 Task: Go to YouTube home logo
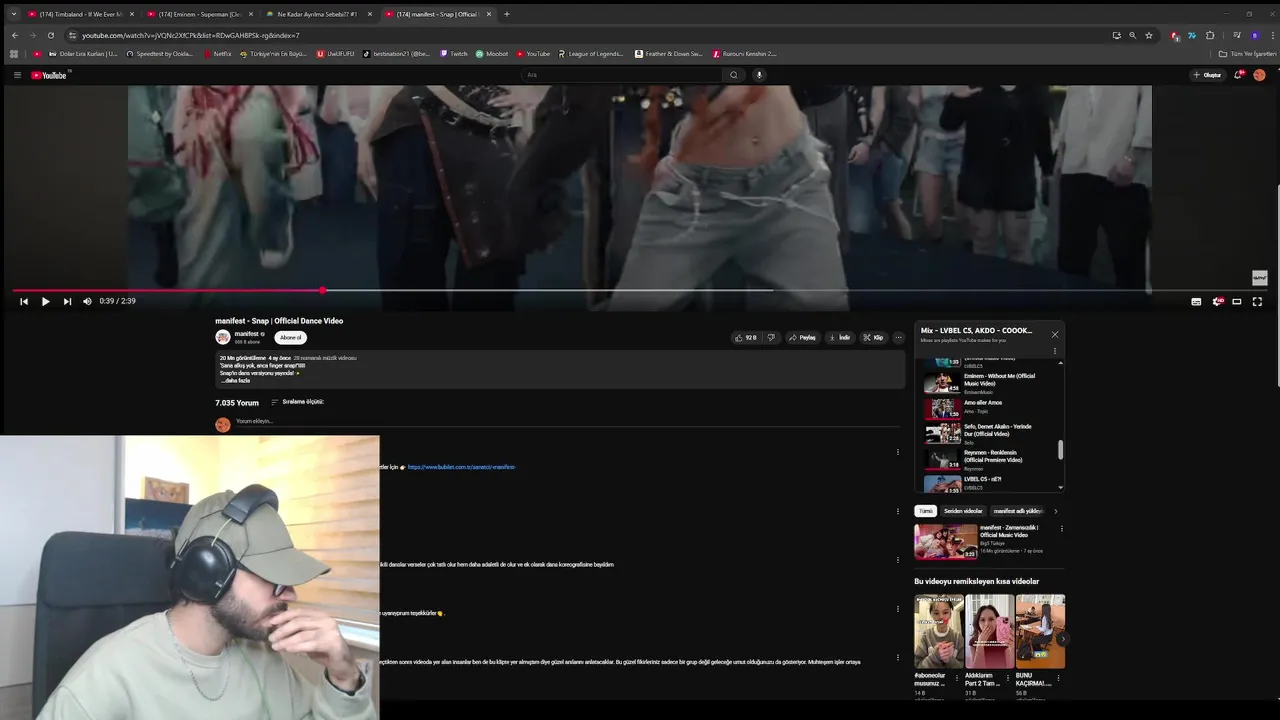pos(50,75)
